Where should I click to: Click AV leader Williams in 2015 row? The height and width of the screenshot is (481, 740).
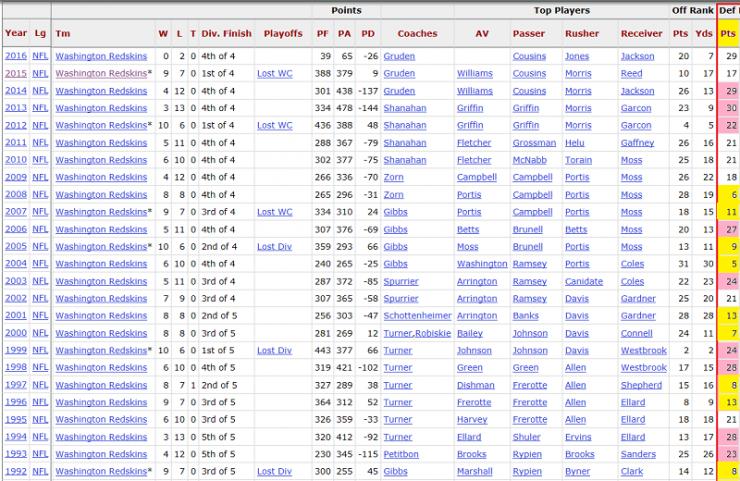pyautogui.click(x=475, y=74)
